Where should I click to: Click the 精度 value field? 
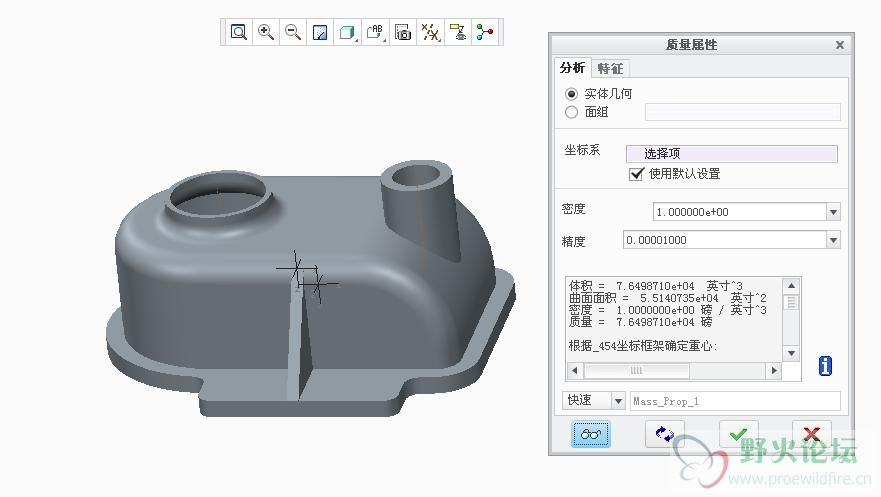point(725,240)
